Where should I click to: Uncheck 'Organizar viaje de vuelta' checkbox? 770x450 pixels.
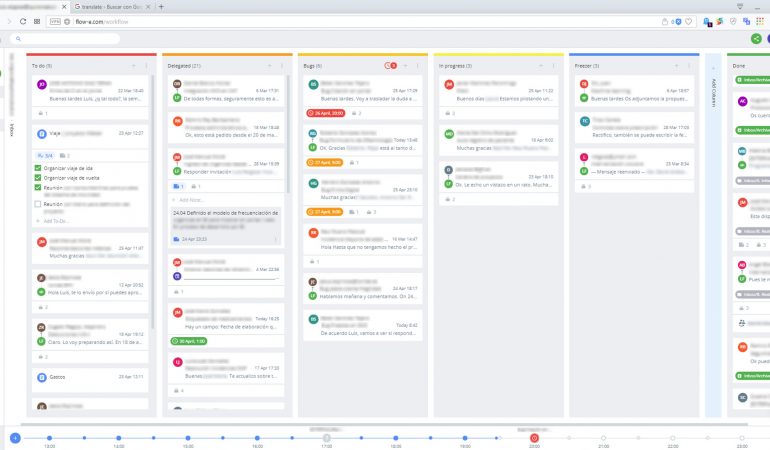[38, 179]
